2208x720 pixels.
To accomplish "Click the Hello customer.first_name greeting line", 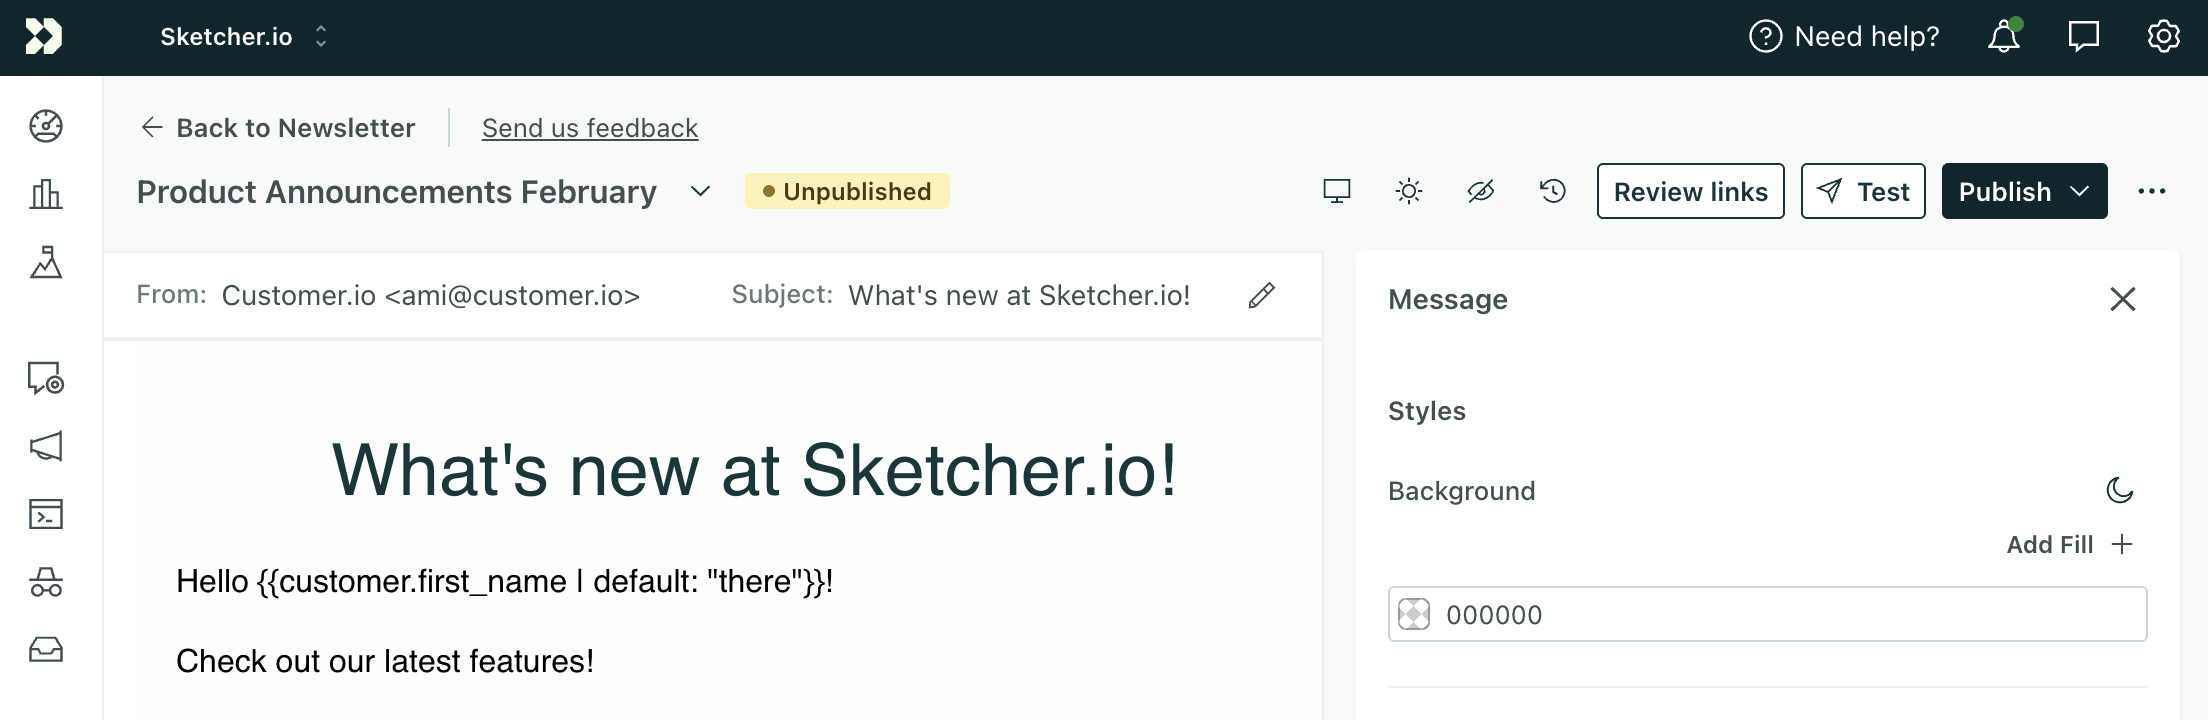I will (505, 581).
